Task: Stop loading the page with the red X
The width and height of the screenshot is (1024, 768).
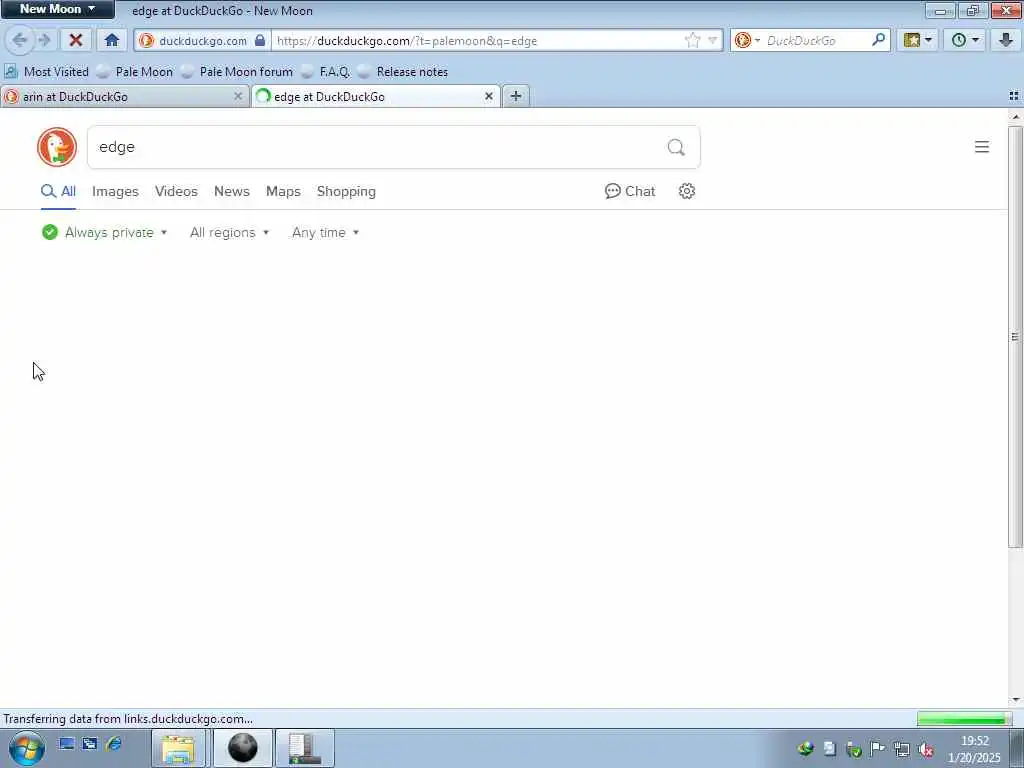Action: click(x=76, y=40)
